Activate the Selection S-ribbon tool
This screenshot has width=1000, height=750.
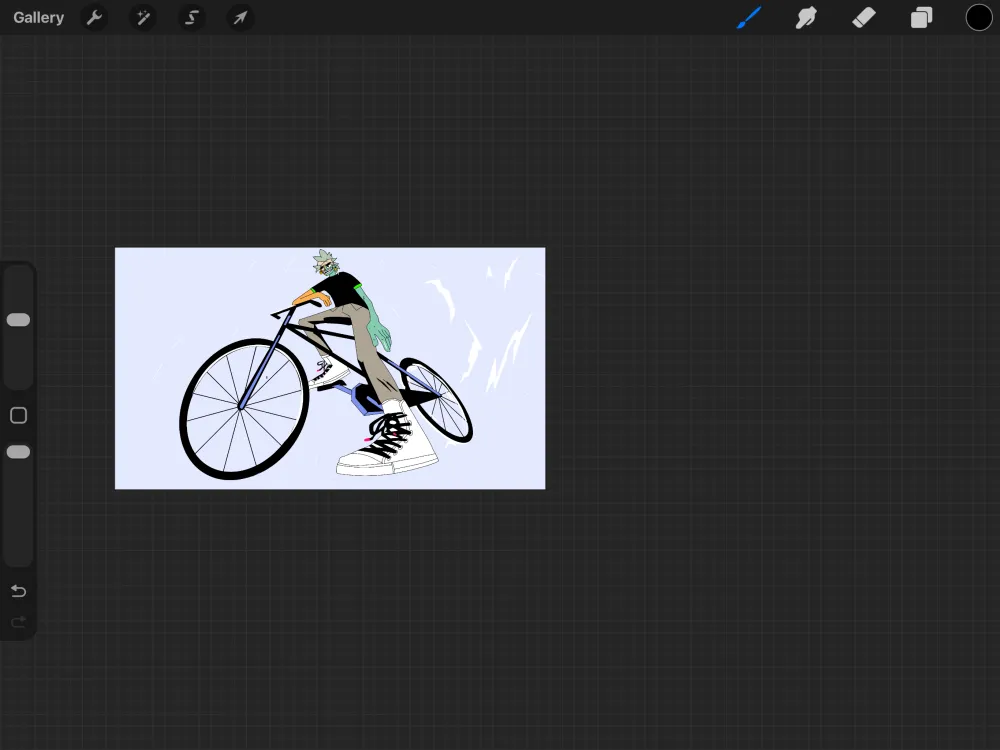pyautogui.click(x=191, y=17)
